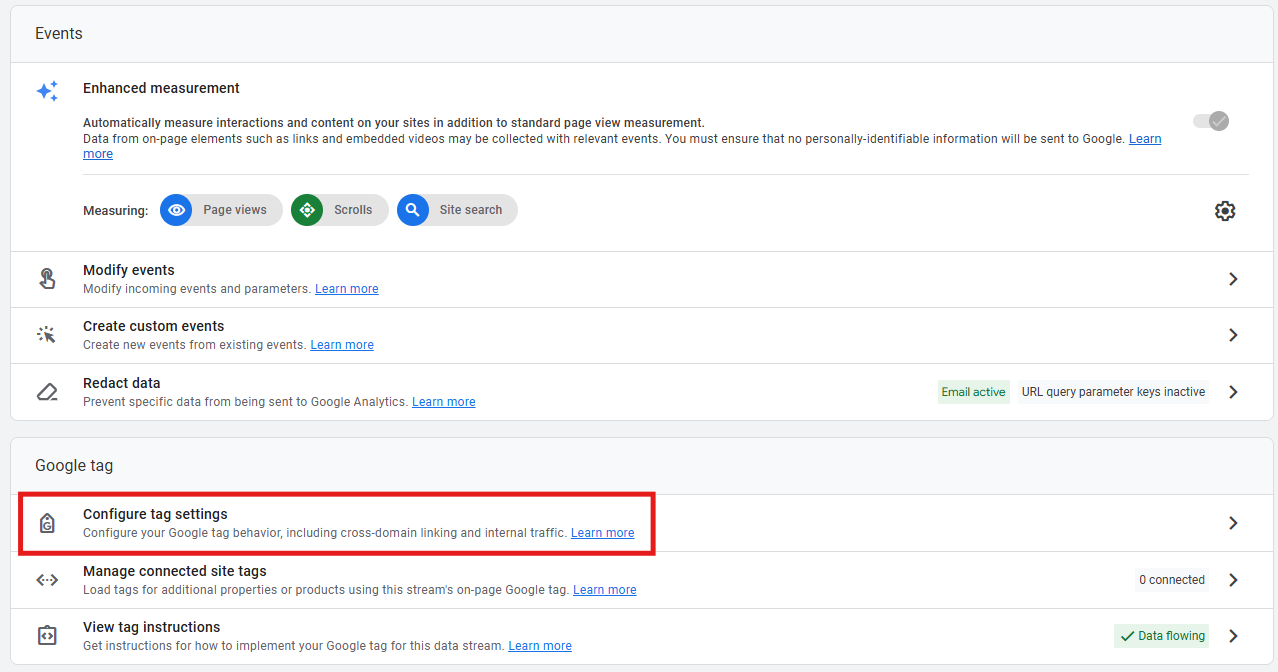
Task: Click the Modify events hand icon
Action: (x=47, y=279)
